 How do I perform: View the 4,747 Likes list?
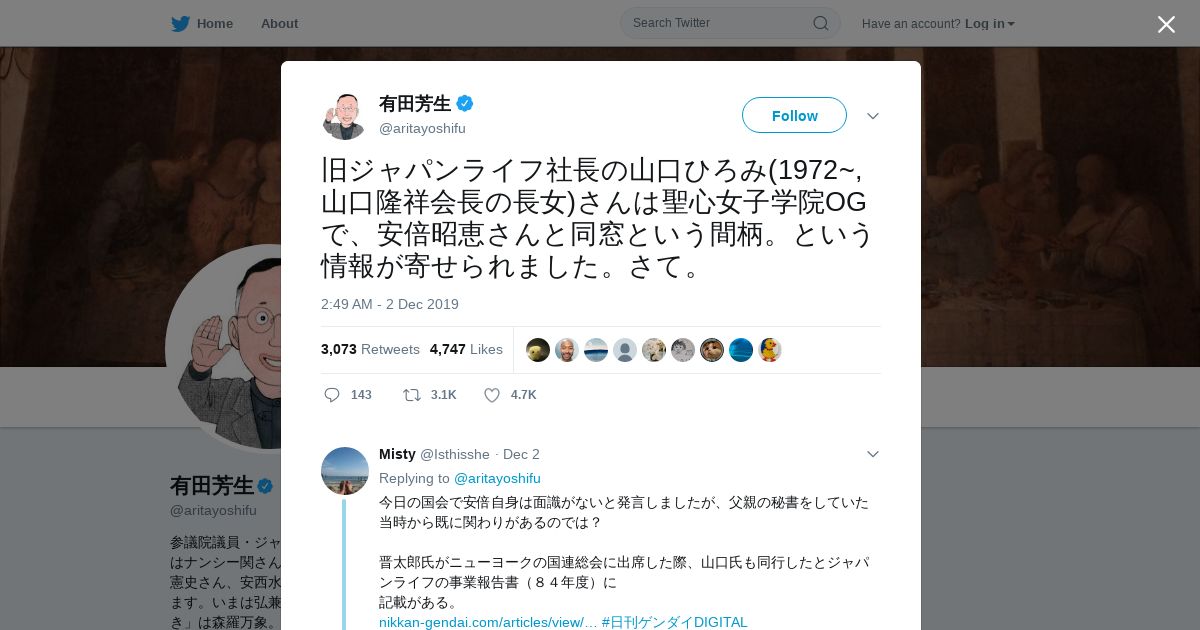[466, 349]
